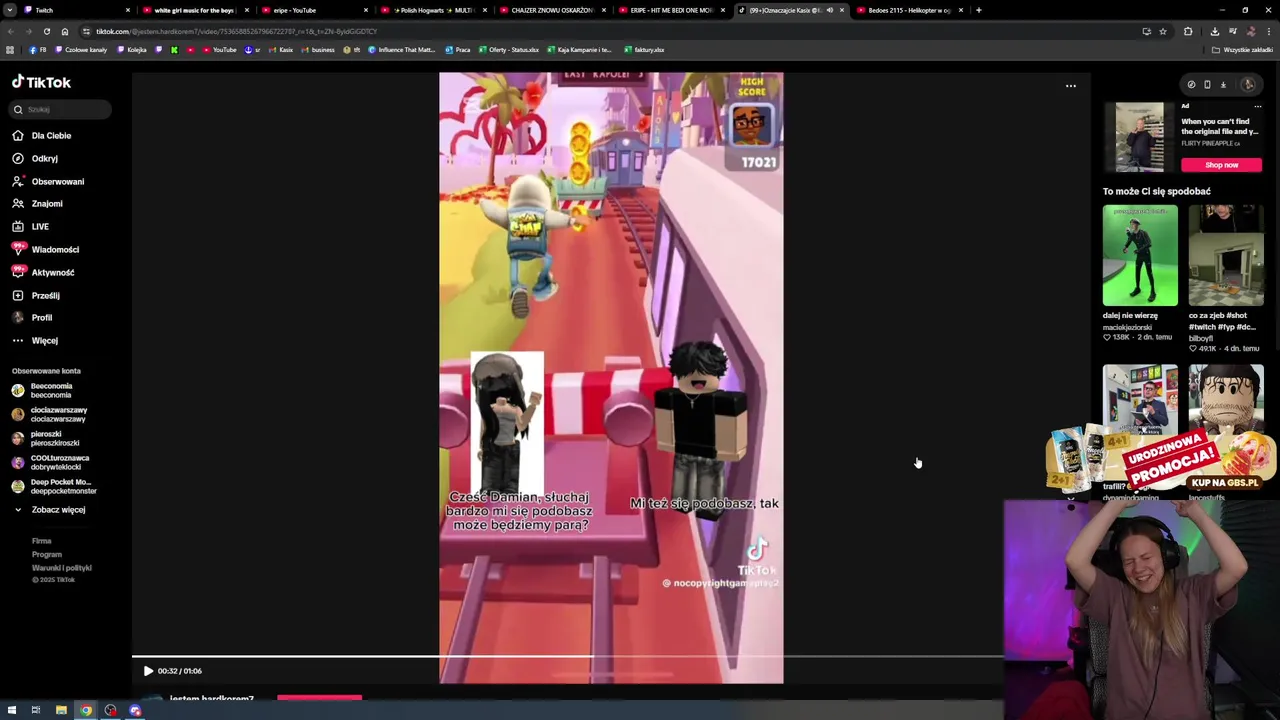Click the phone icon in top-right pill
The height and width of the screenshot is (720, 1280).
pos(1207,85)
